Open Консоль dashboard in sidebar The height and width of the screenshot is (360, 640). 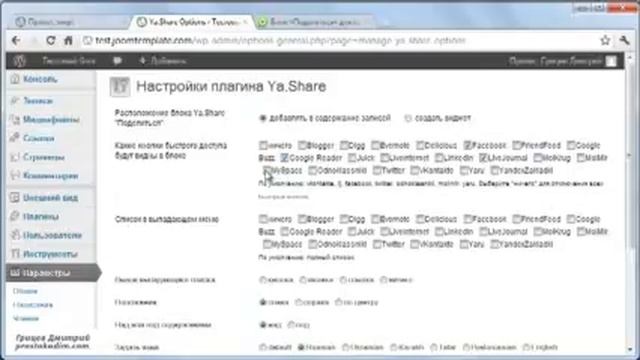(40, 79)
